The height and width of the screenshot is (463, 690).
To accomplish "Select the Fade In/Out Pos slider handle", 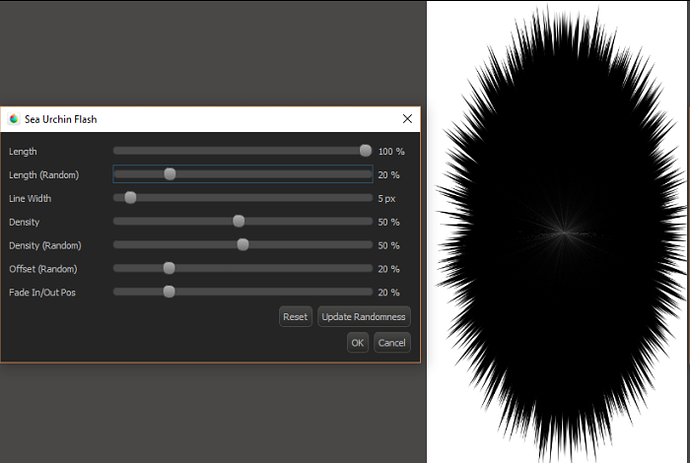I will (169, 292).
